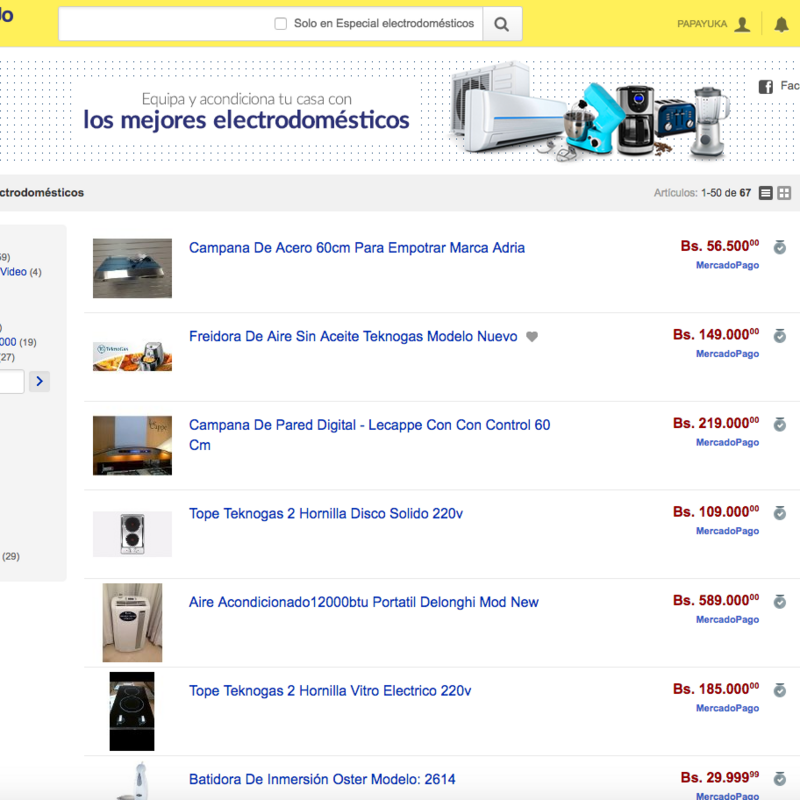
Task: Open Campana De Acero 60cm listing
Action: [x=356, y=248]
